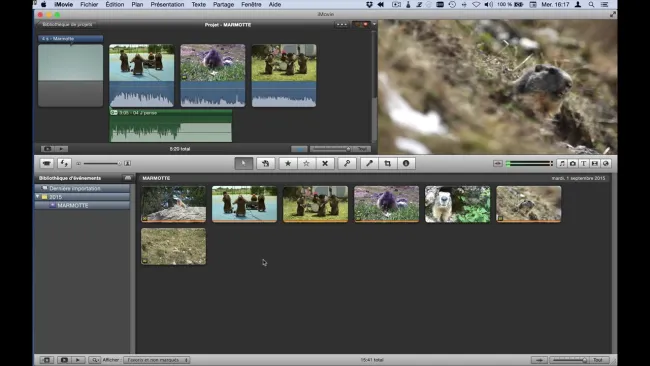The width and height of the screenshot is (650, 366).
Task: Open Spotlight search in the menu bar
Action: pos(592,5)
